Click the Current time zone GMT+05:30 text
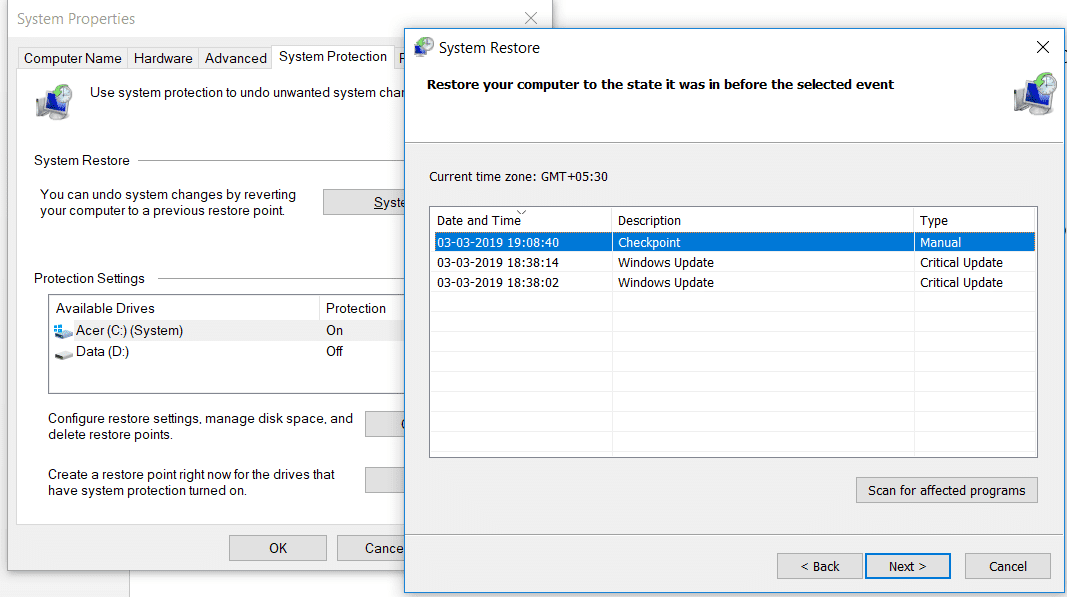 click(x=519, y=177)
